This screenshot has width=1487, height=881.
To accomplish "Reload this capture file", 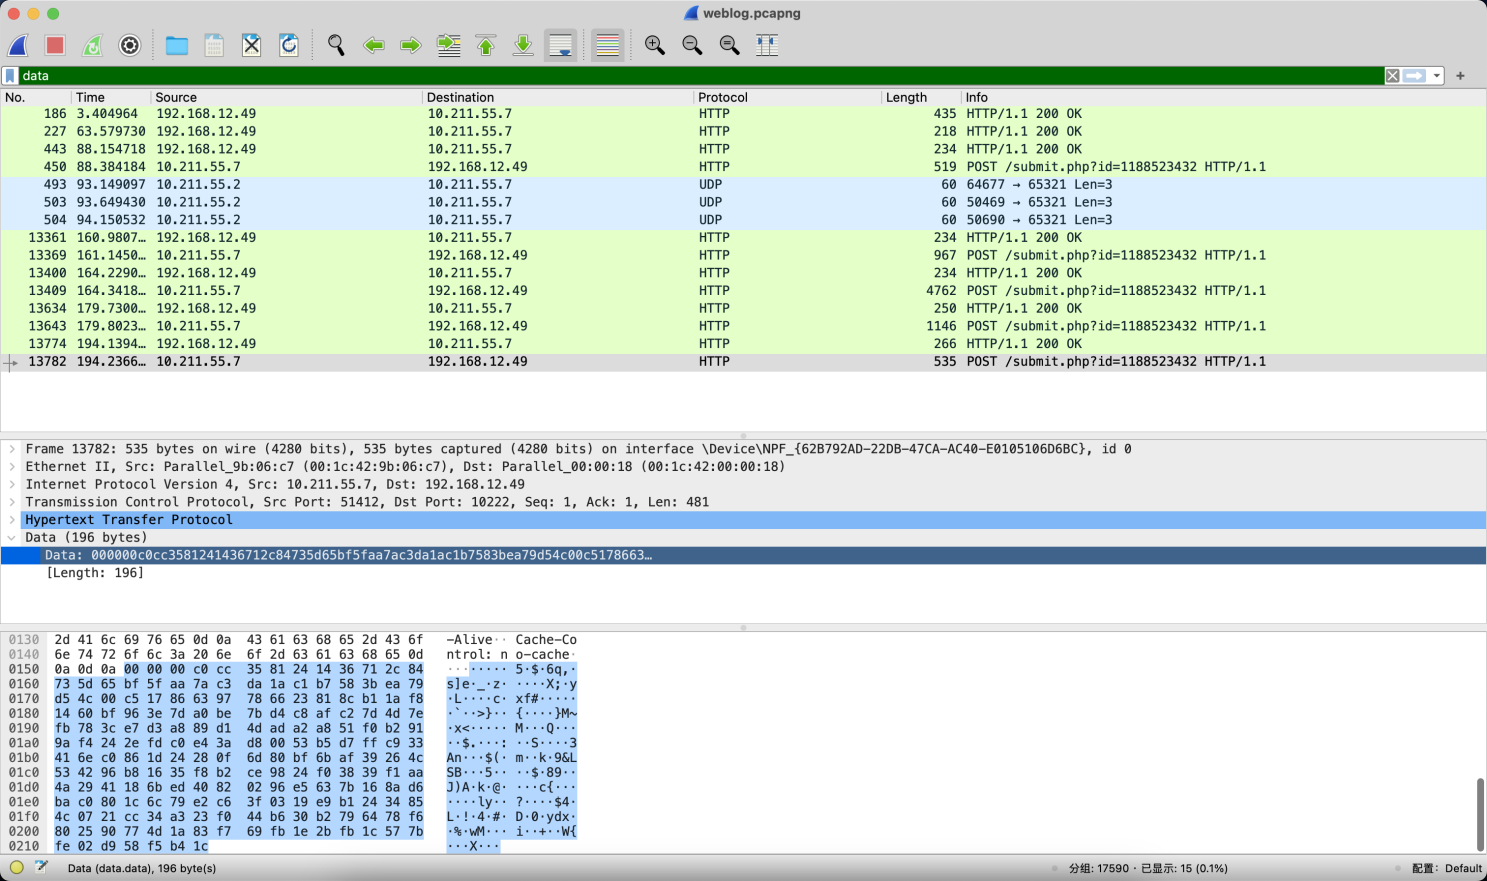I will [289, 45].
